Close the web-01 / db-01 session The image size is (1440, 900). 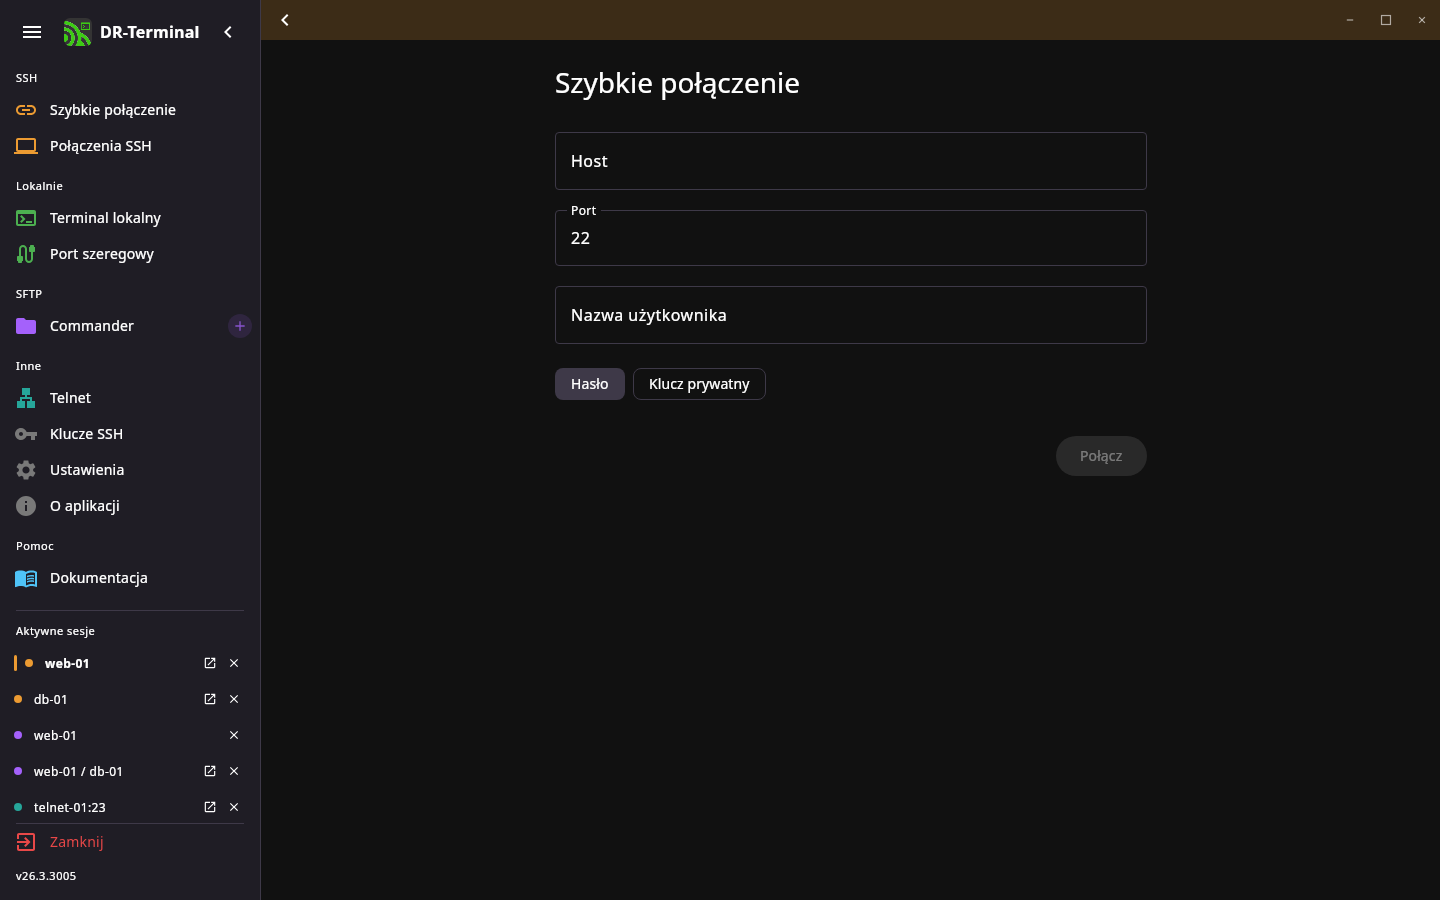pos(234,771)
